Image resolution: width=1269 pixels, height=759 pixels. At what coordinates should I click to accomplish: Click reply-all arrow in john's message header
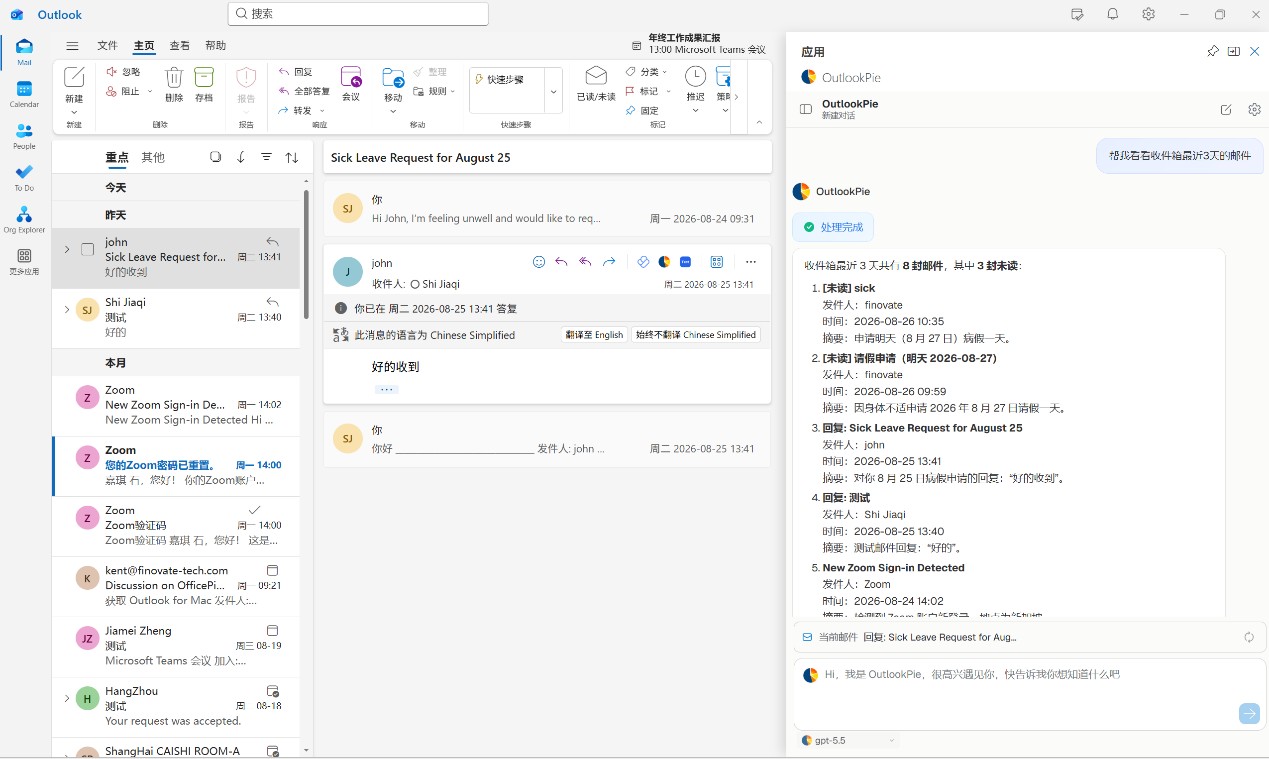pyautogui.click(x=585, y=262)
